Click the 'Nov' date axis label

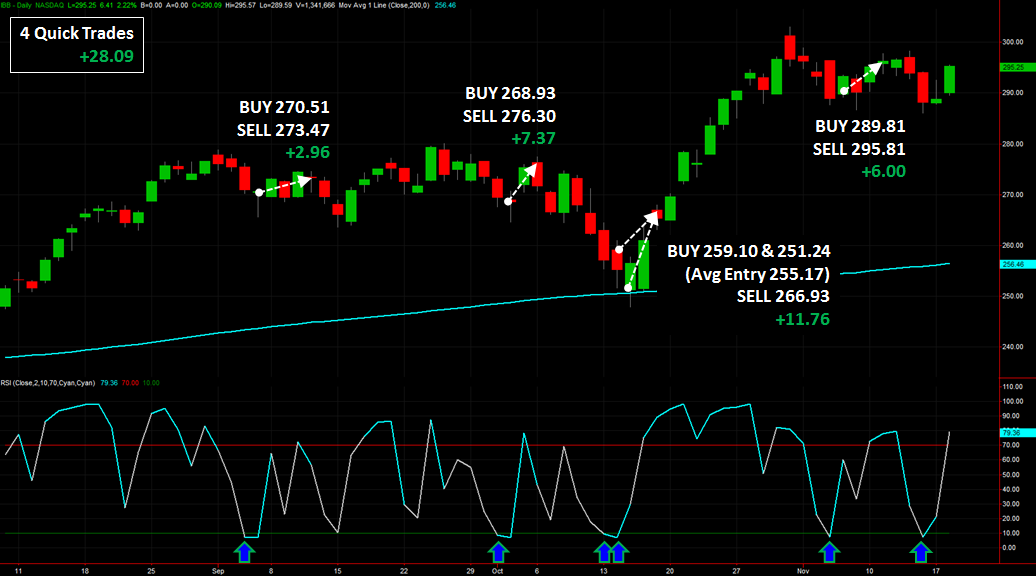pos(803,571)
